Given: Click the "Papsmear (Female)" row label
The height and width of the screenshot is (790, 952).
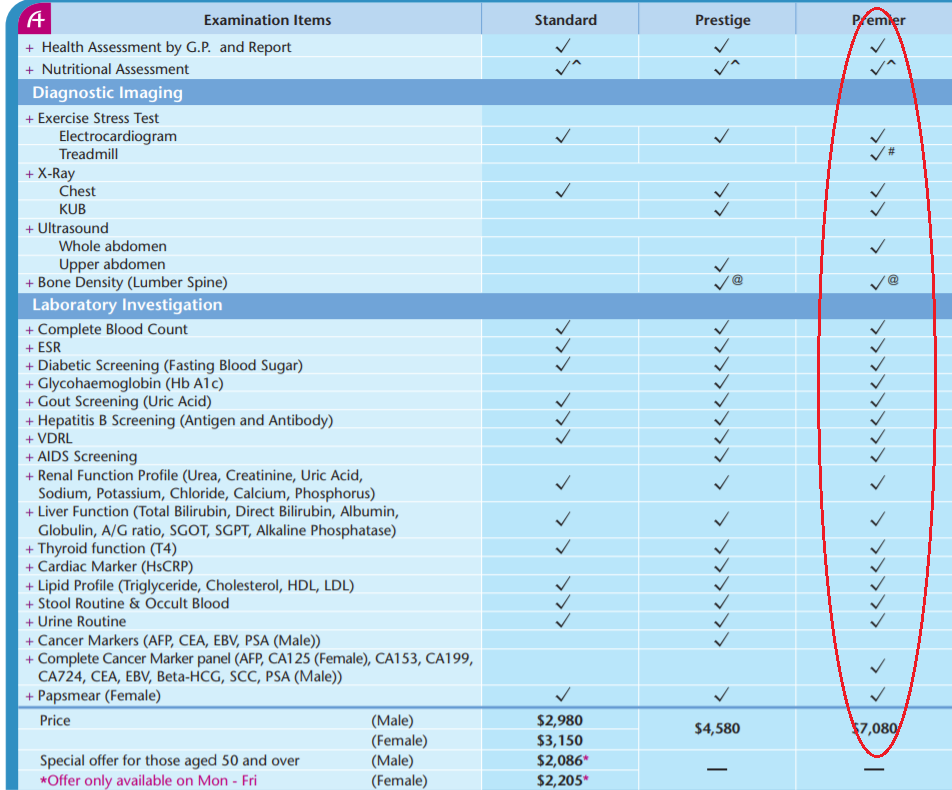Looking at the screenshot, I should pyautogui.click(x=99, y=695).
